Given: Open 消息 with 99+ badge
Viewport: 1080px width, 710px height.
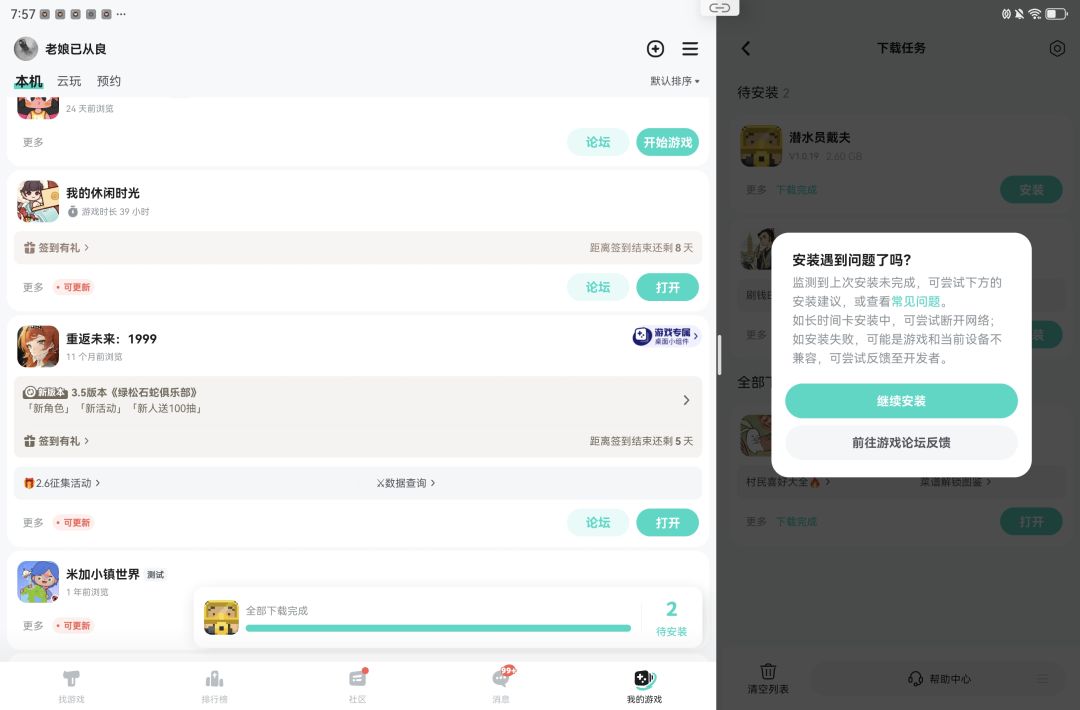Looking at the screenshot, I should pyautogui.click(x=501, y=686).
